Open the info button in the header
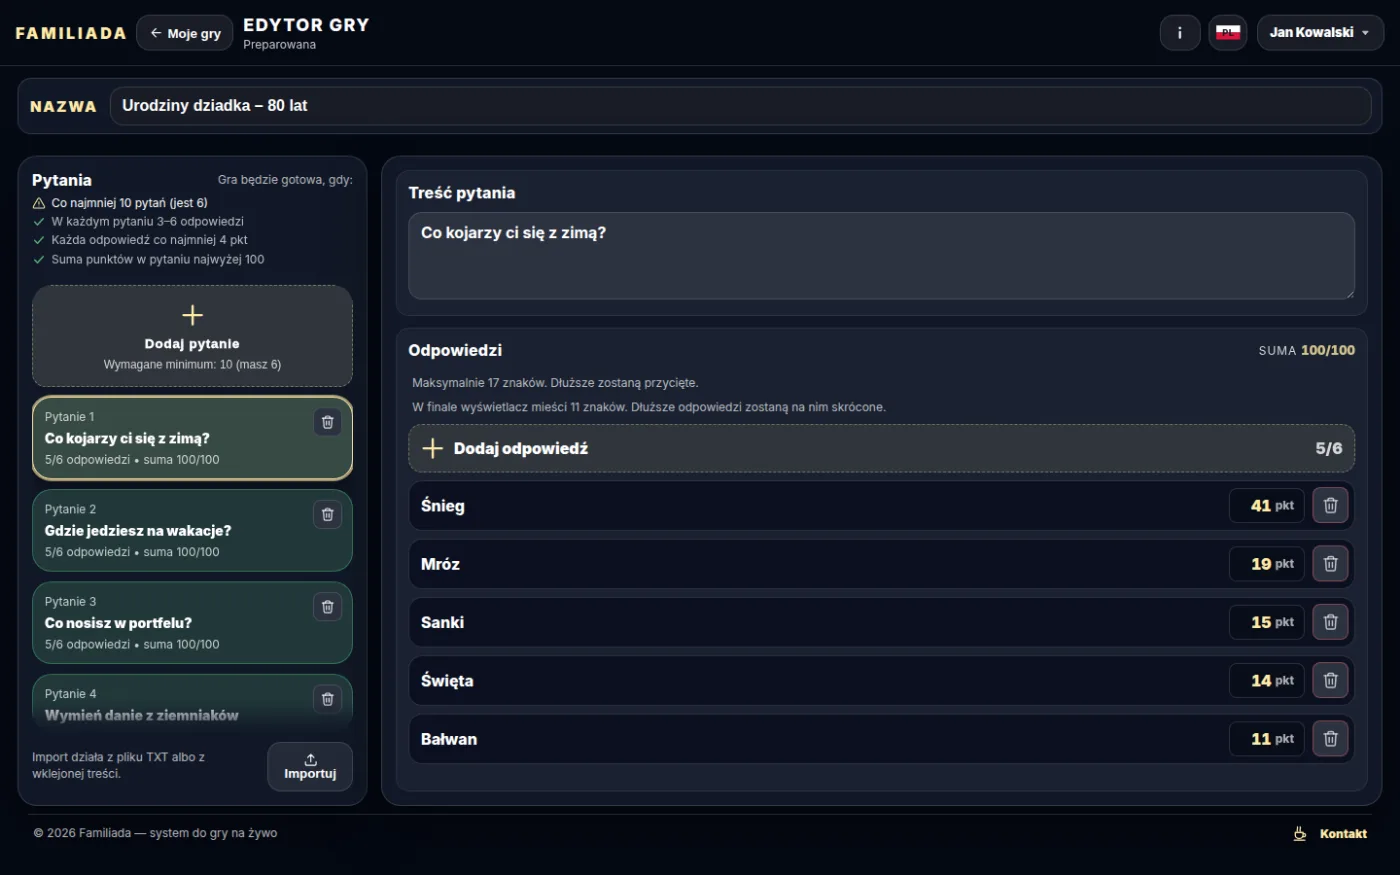Screen dimensions: 1400x875 1180,33
